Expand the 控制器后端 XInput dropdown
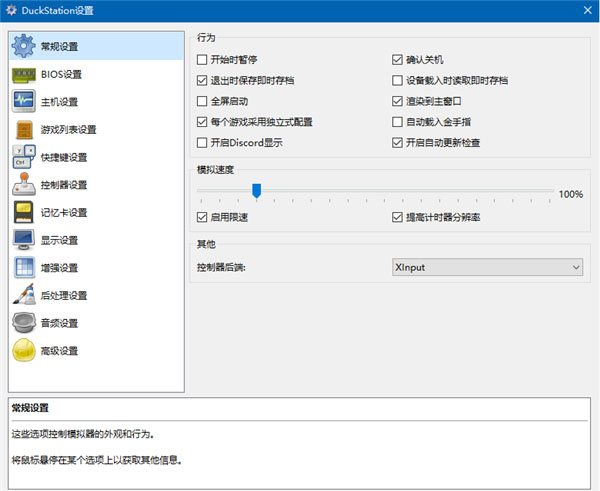The height and width of the screenshot is (491, 600). point(487,267)
